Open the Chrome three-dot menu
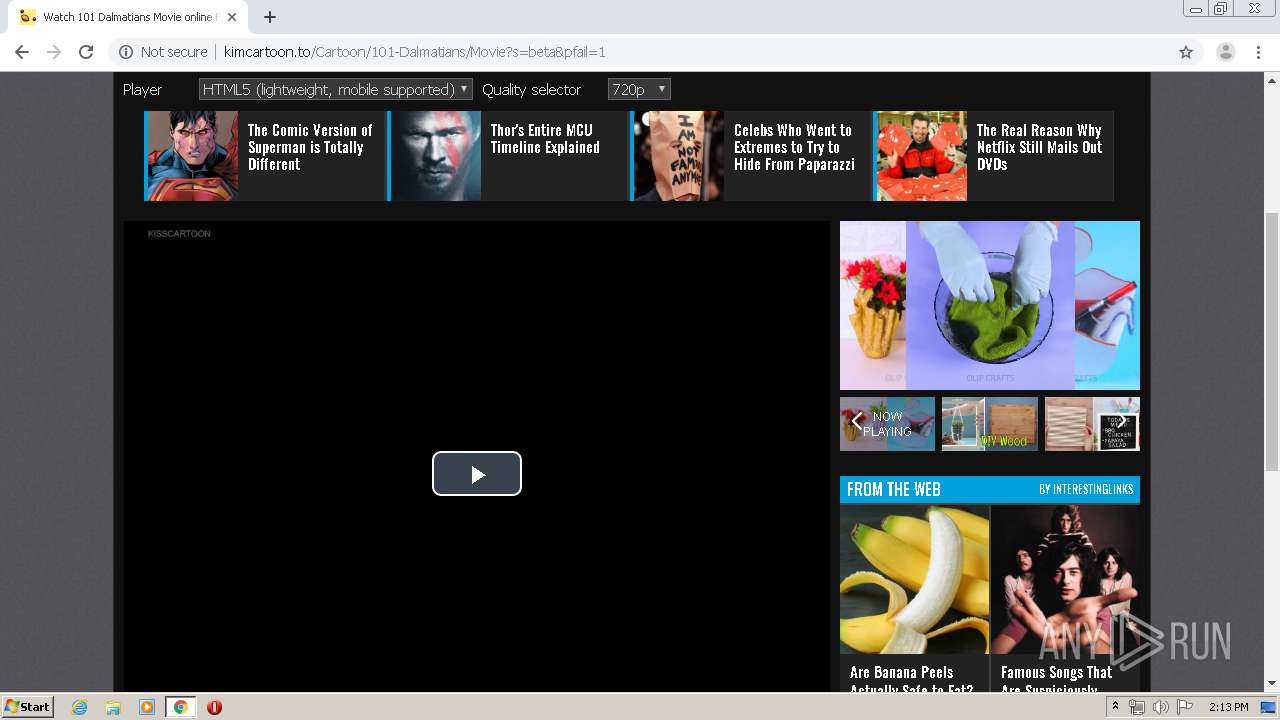Screen dimensions: 1280x720 [x=1258, y=52]
